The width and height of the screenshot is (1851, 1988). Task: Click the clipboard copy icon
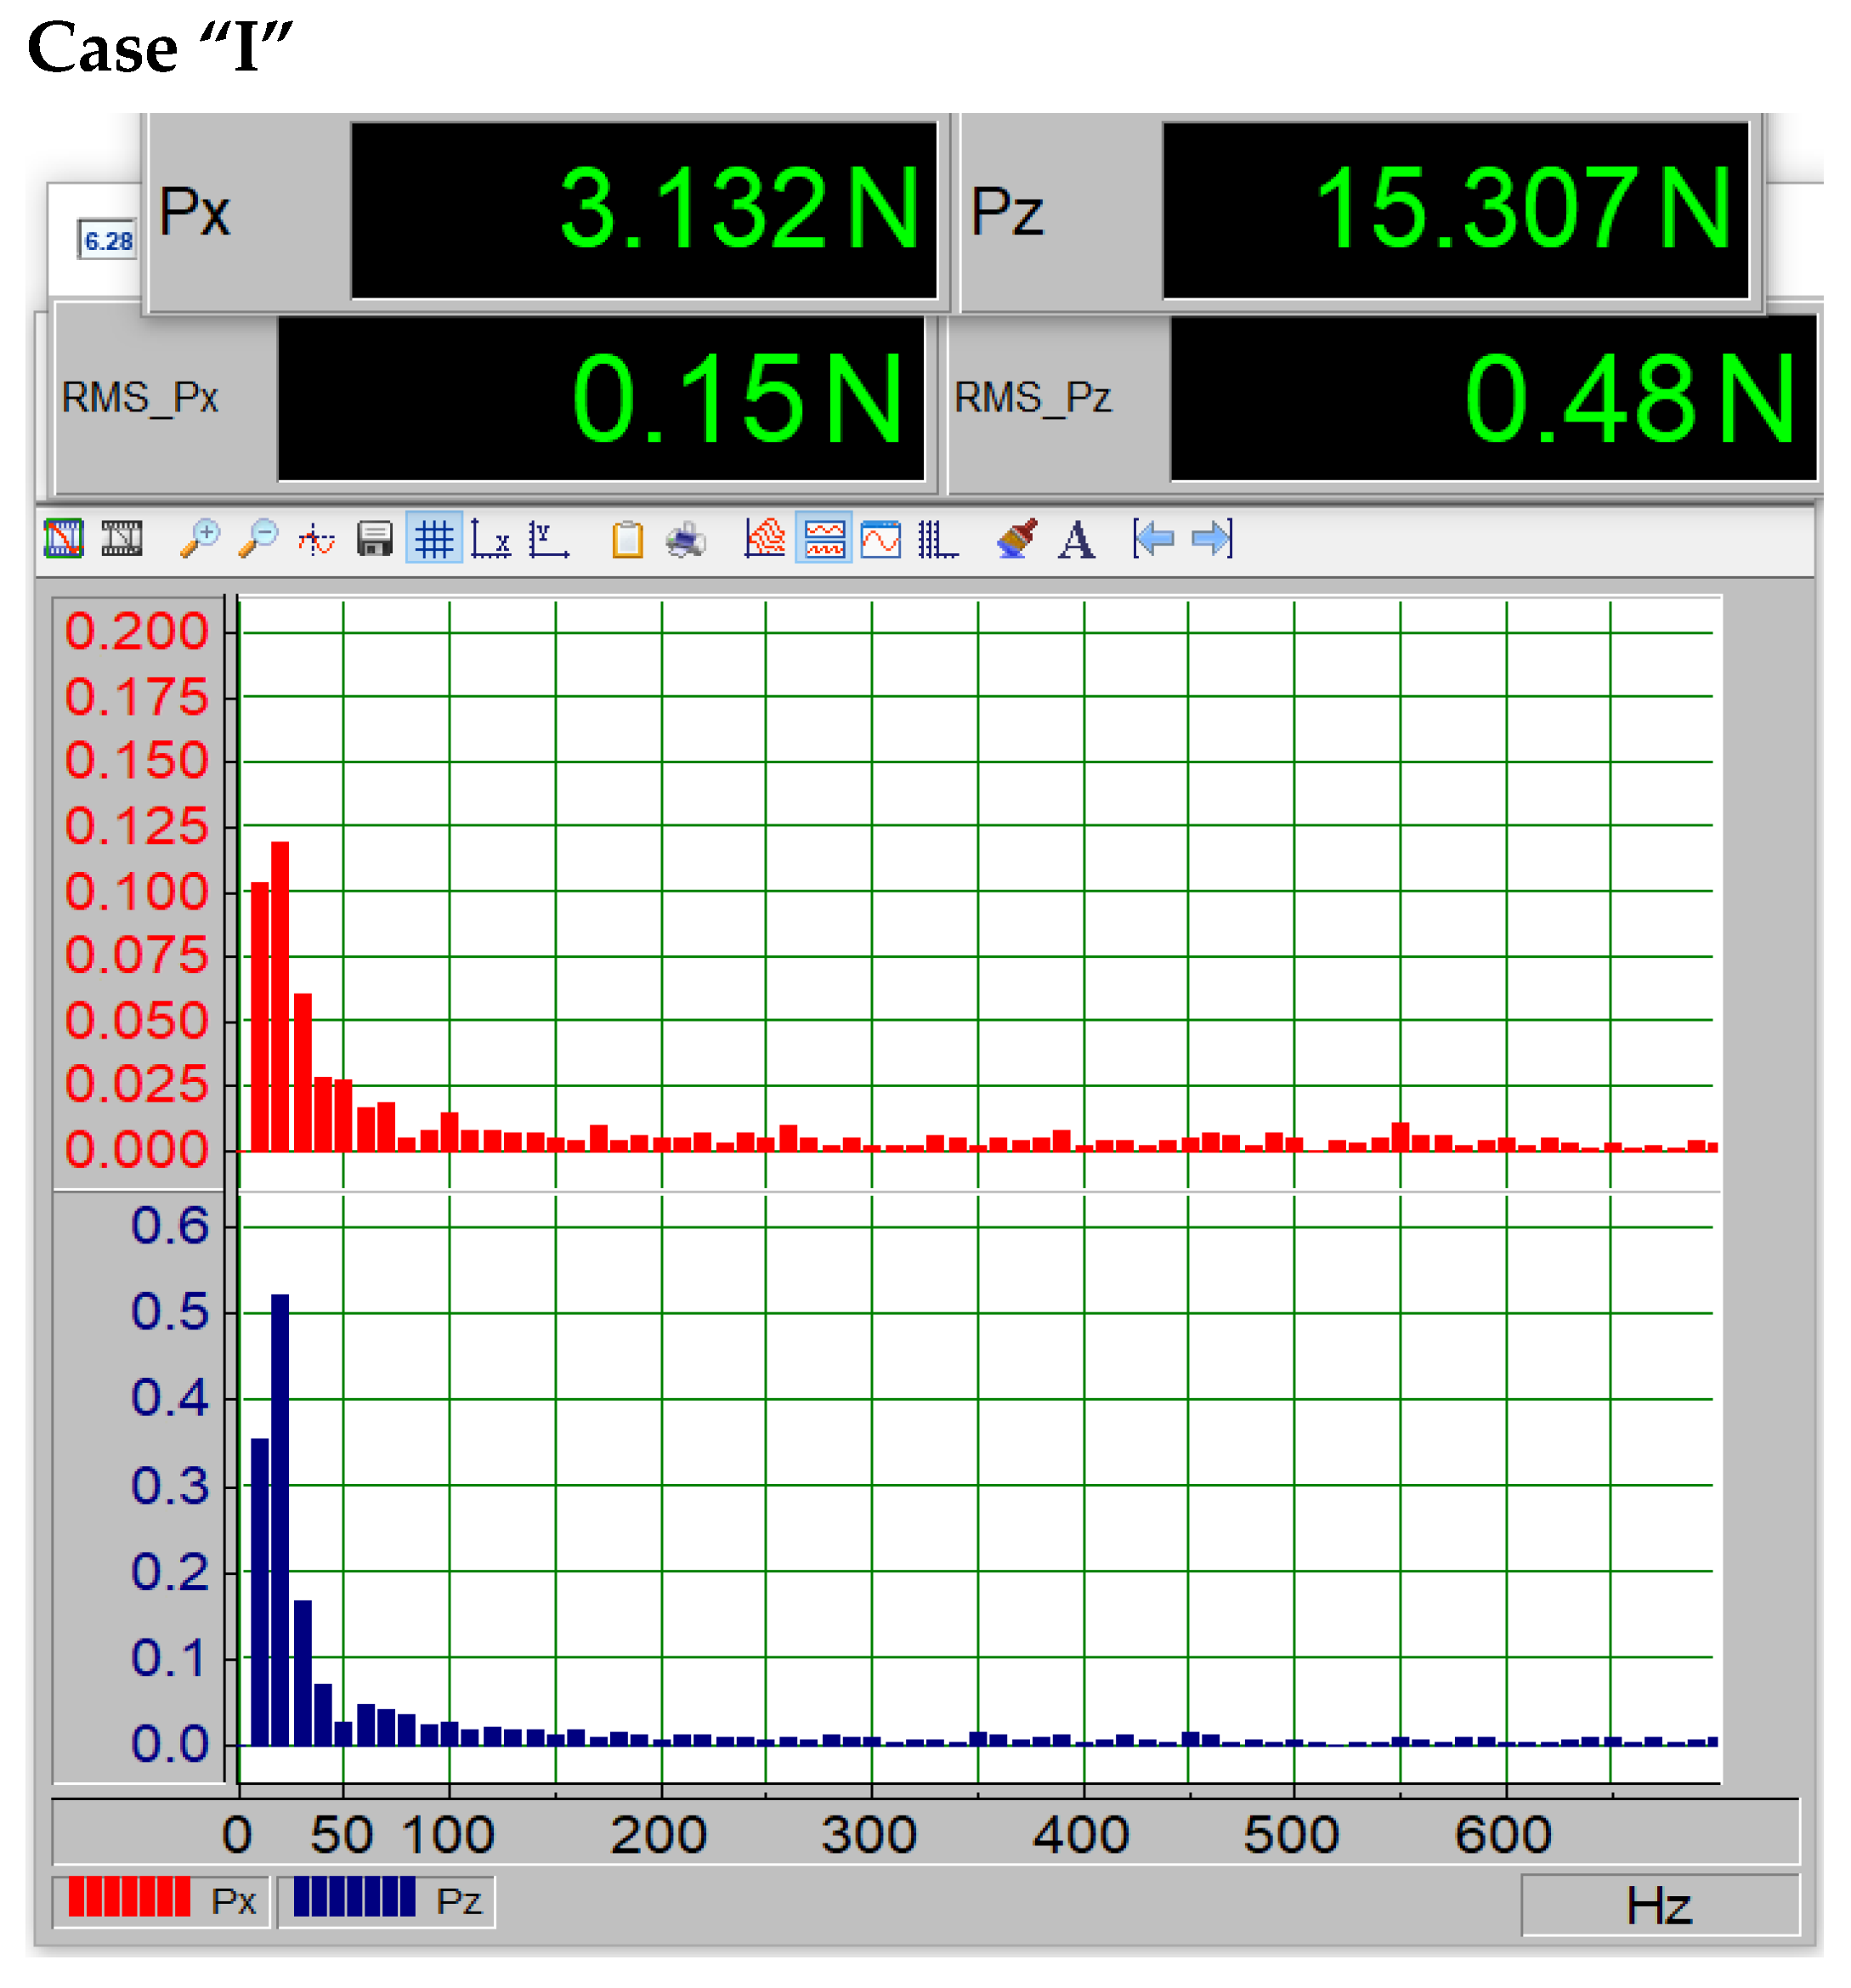pos(627,540)
